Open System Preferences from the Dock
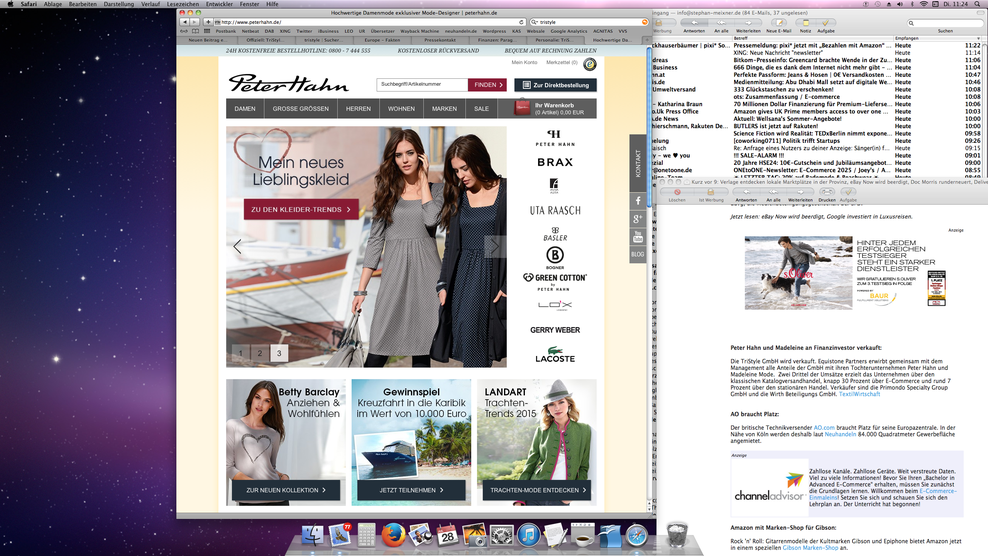This screenshot has height=556, width=988. click(502, 535)
